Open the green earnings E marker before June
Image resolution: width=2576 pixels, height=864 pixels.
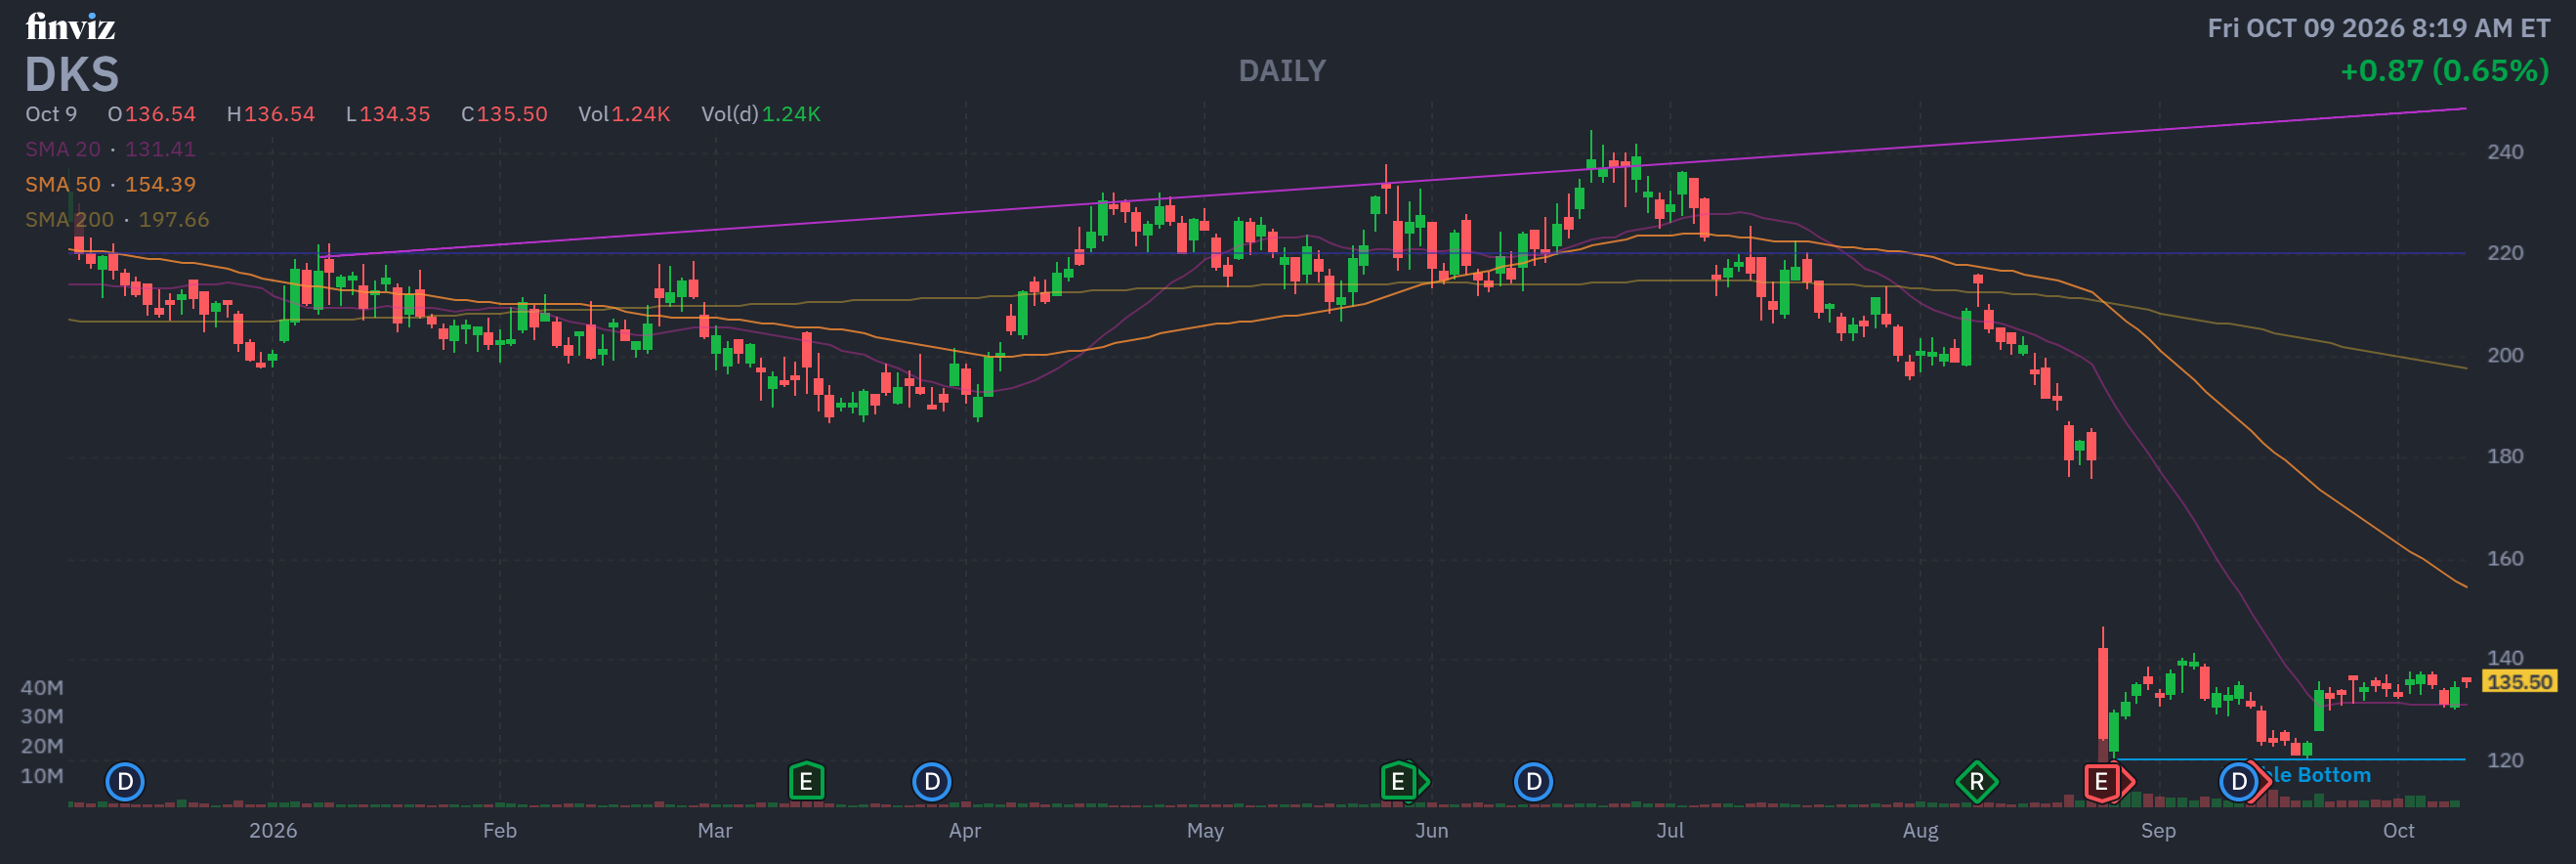(x=1400, y=782)
